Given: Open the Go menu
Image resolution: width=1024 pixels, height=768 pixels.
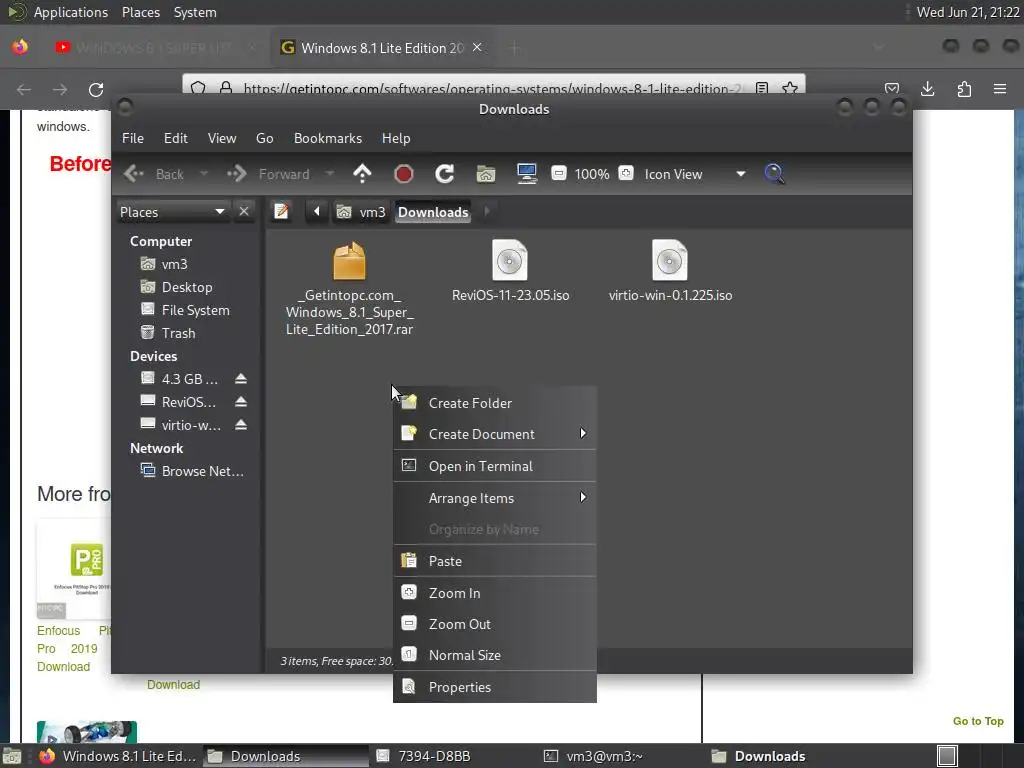Looking at the screenshot, I should point(264,138).
